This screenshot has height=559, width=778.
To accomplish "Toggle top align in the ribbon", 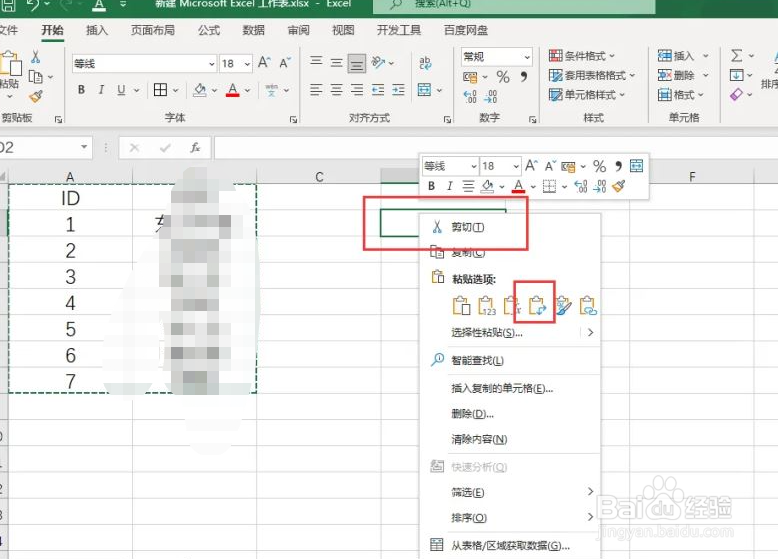I will (316, 62).
